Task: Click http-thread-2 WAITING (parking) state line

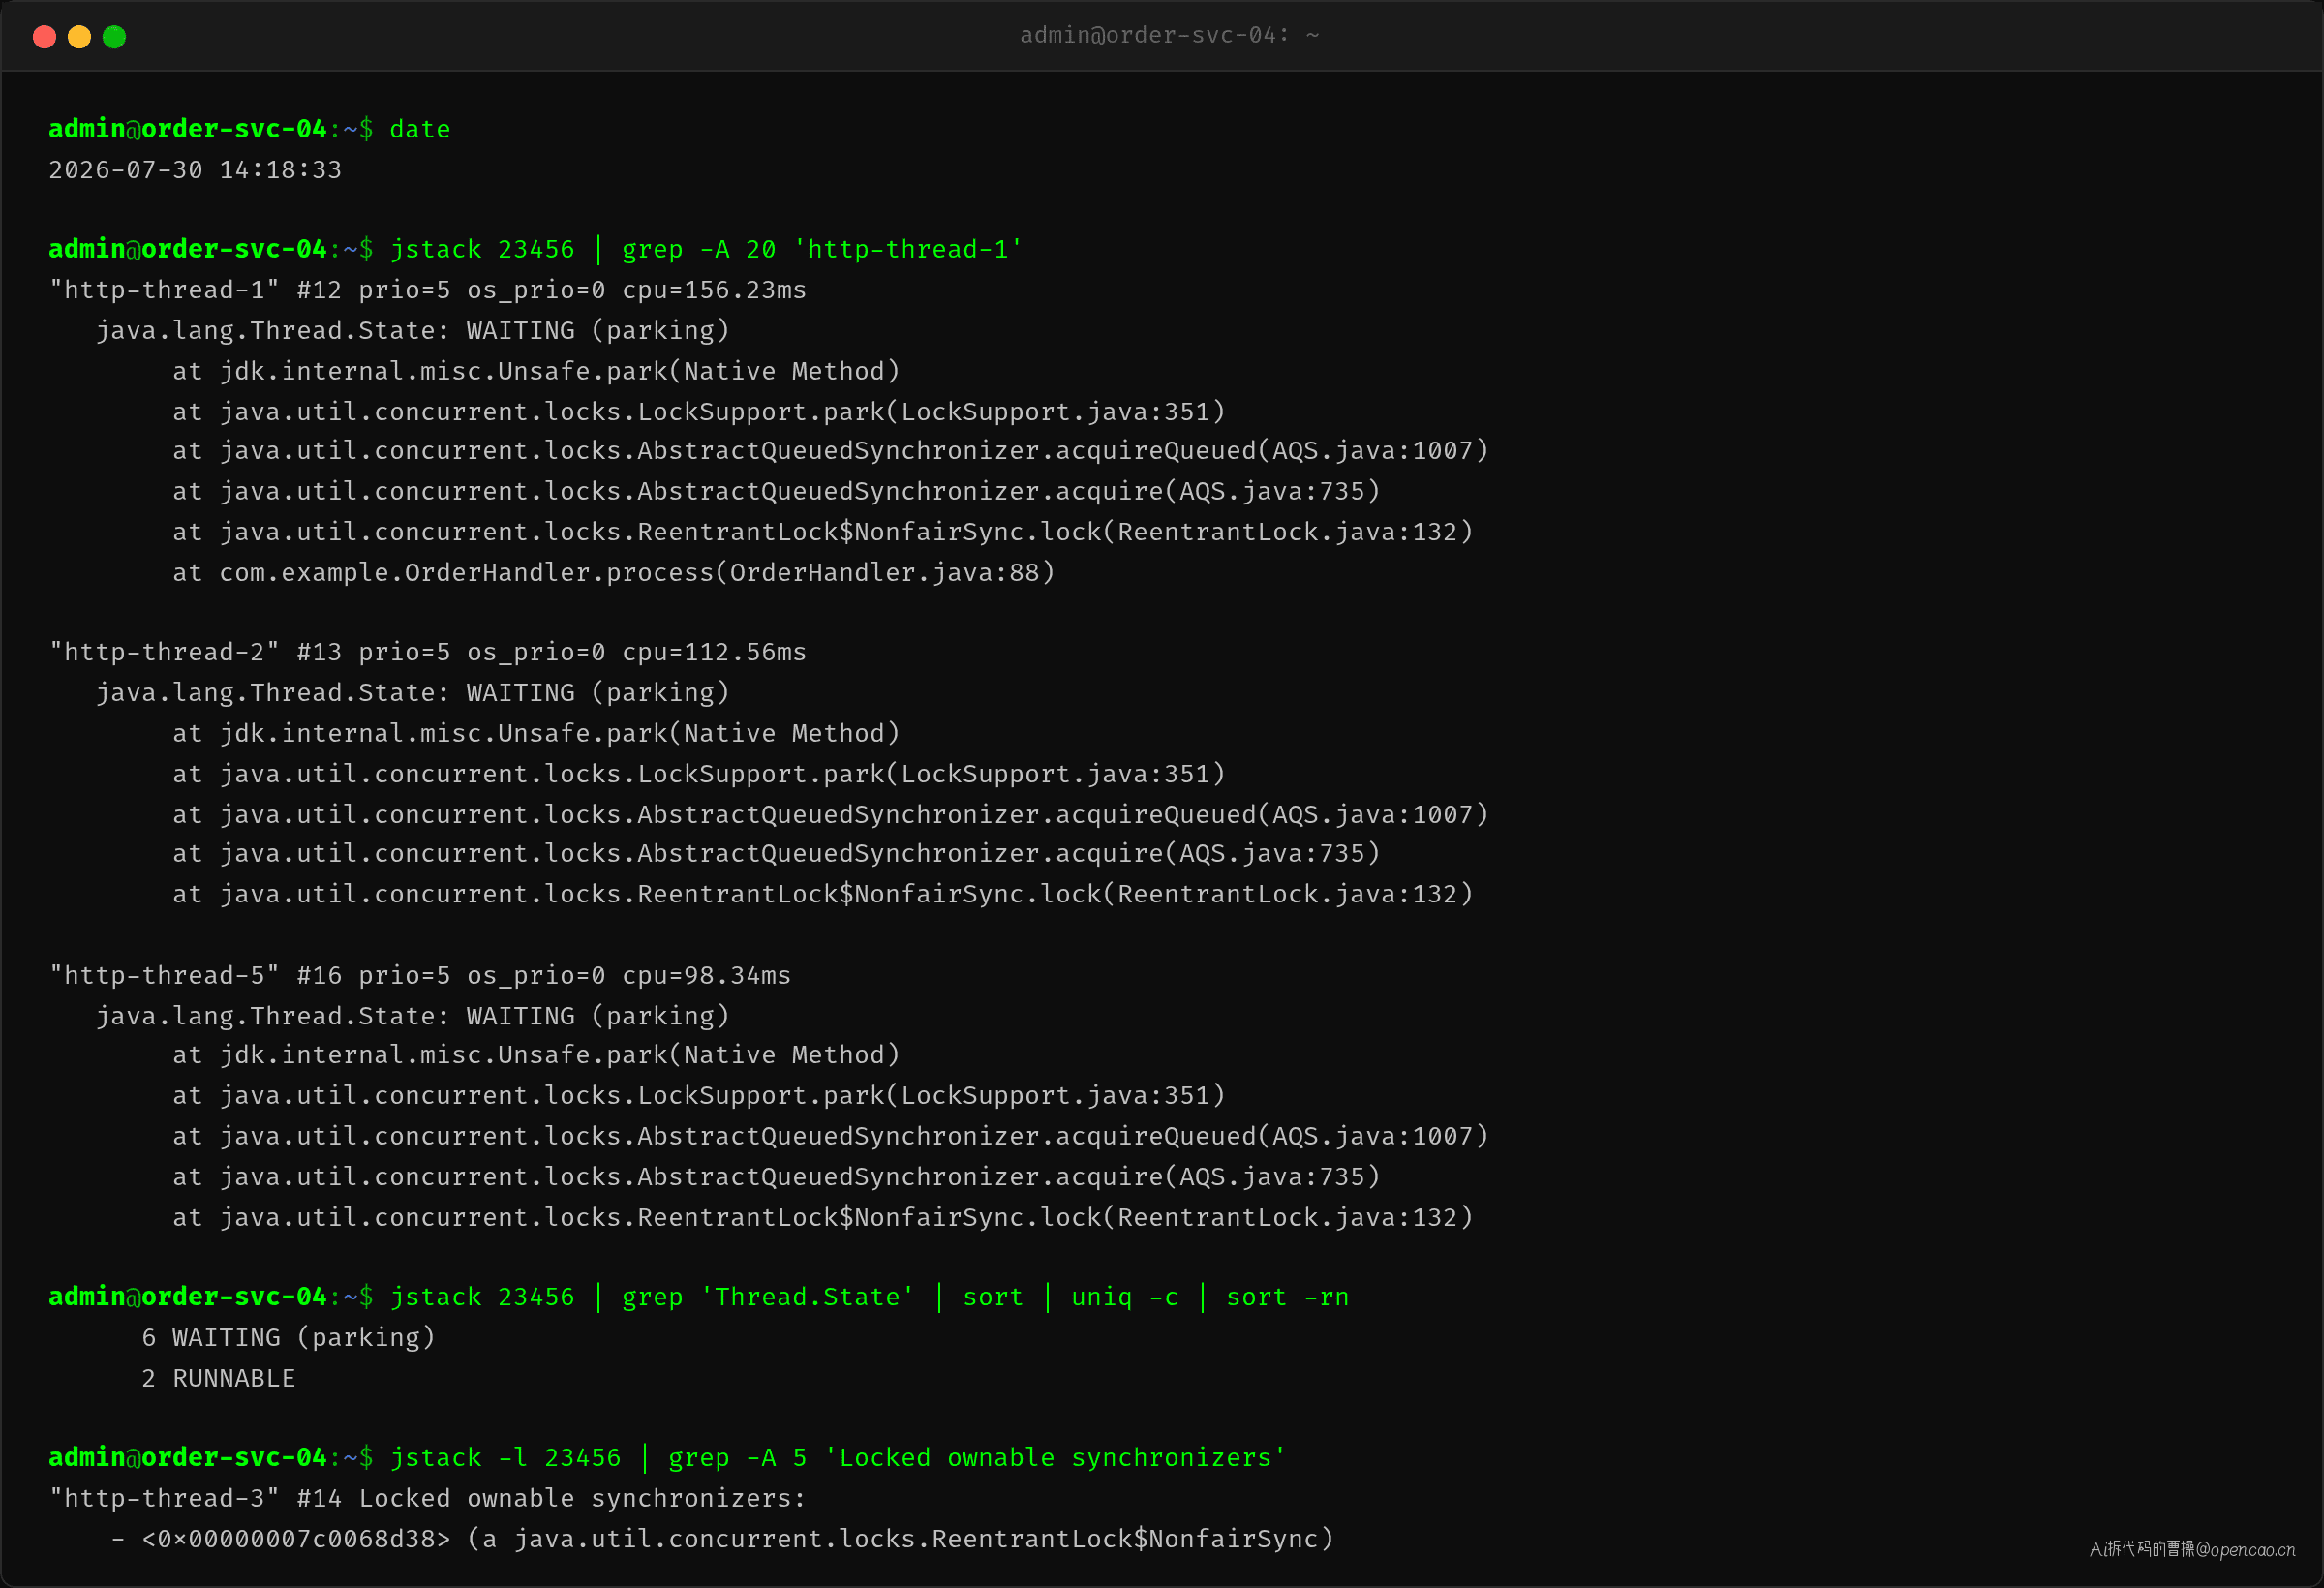Action: pos(413,693)
